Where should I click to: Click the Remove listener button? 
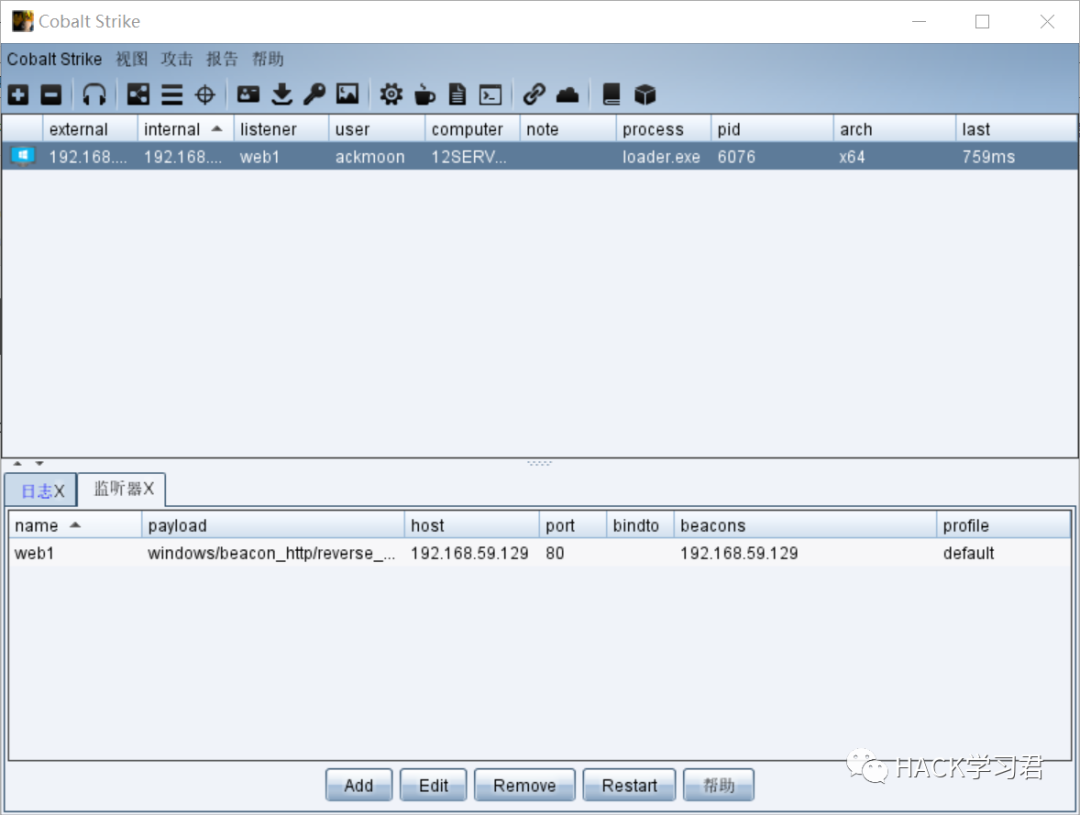click(524, 785)
